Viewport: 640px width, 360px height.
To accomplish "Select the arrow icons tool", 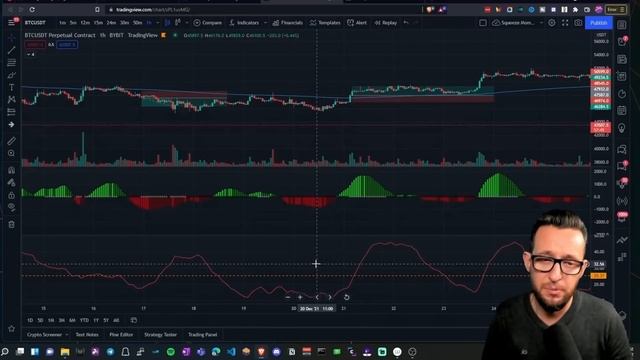I will click(11, 124).
